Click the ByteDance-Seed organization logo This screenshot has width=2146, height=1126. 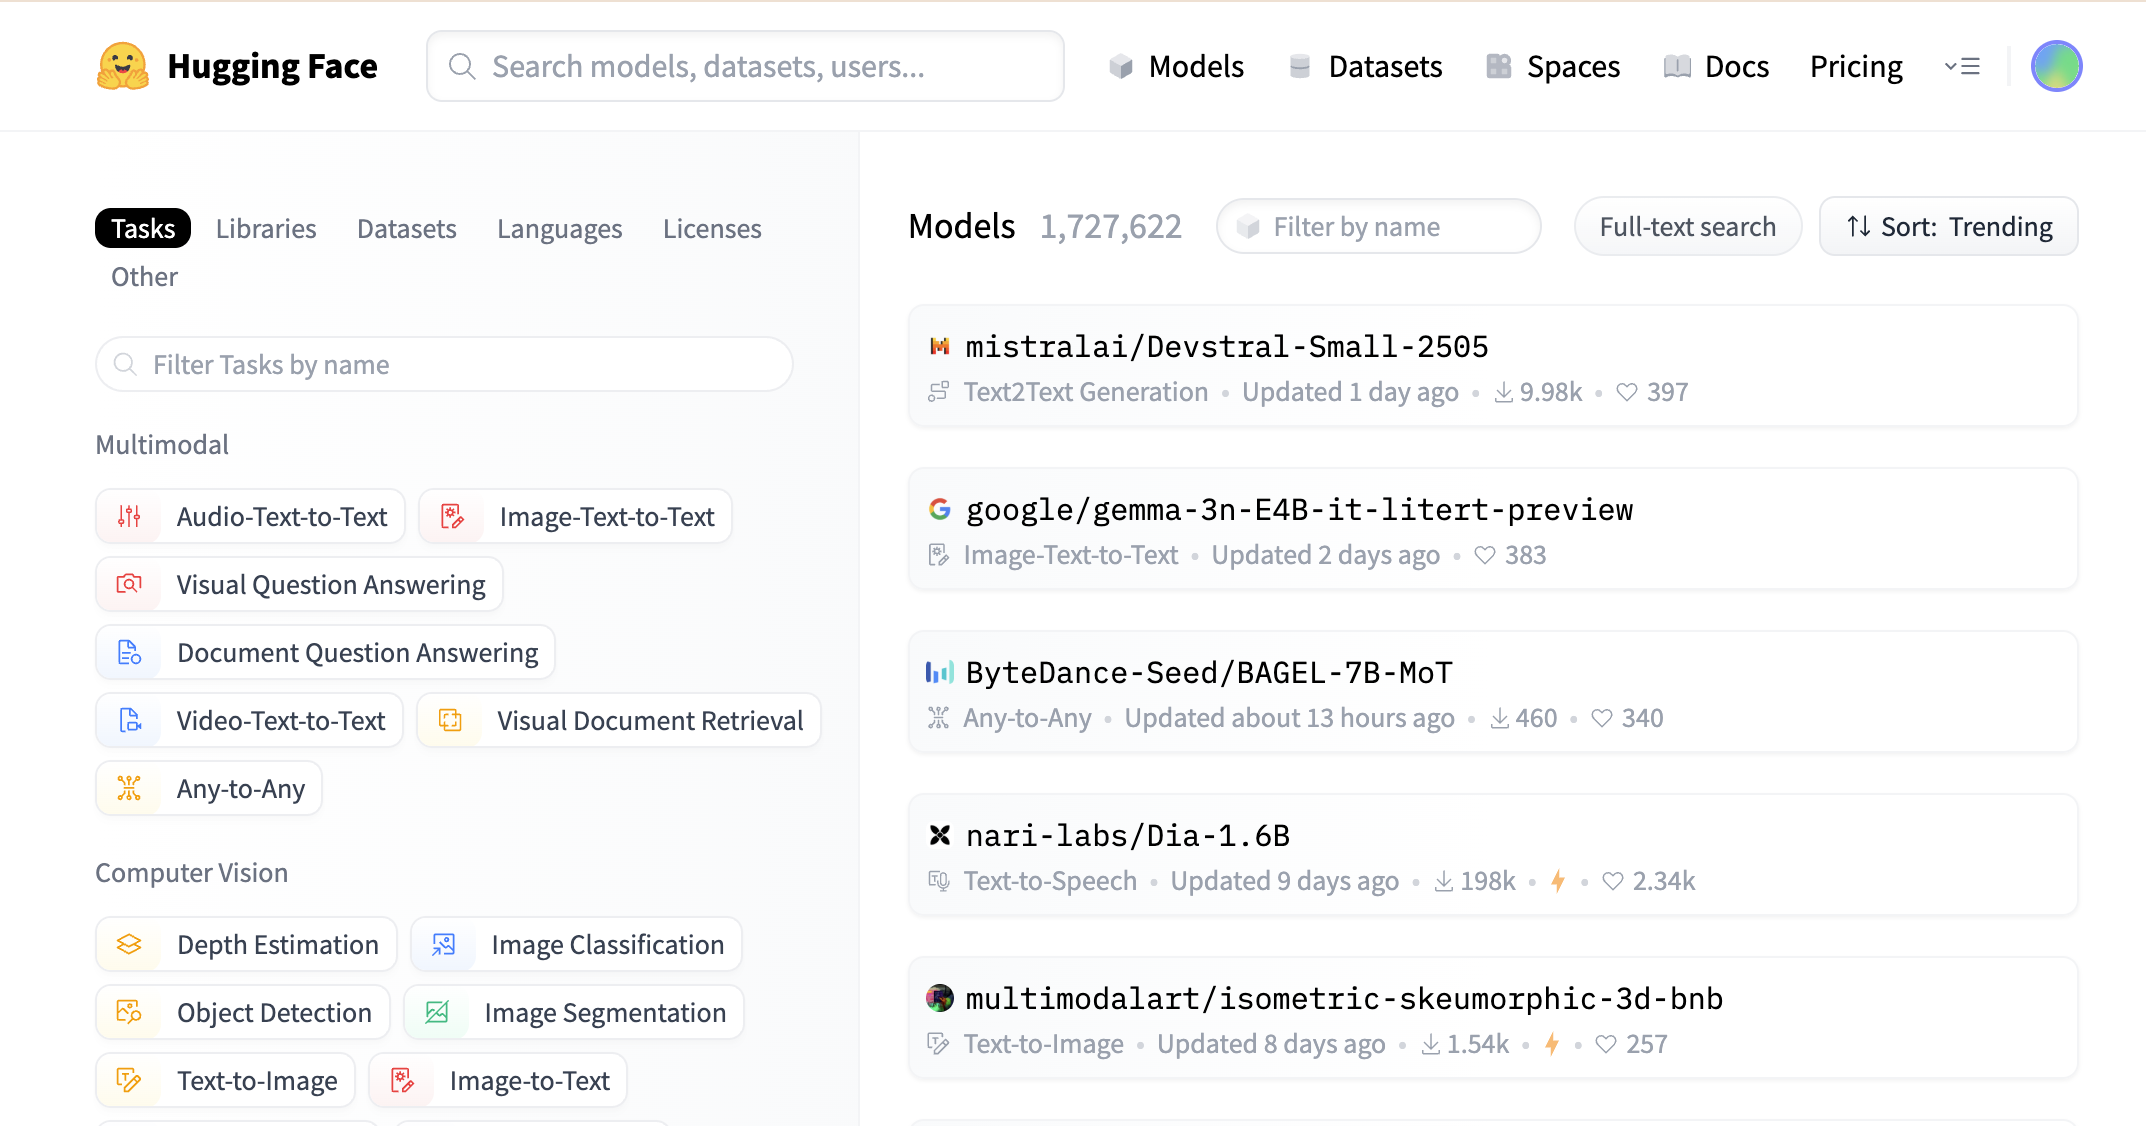pos(939,672)
